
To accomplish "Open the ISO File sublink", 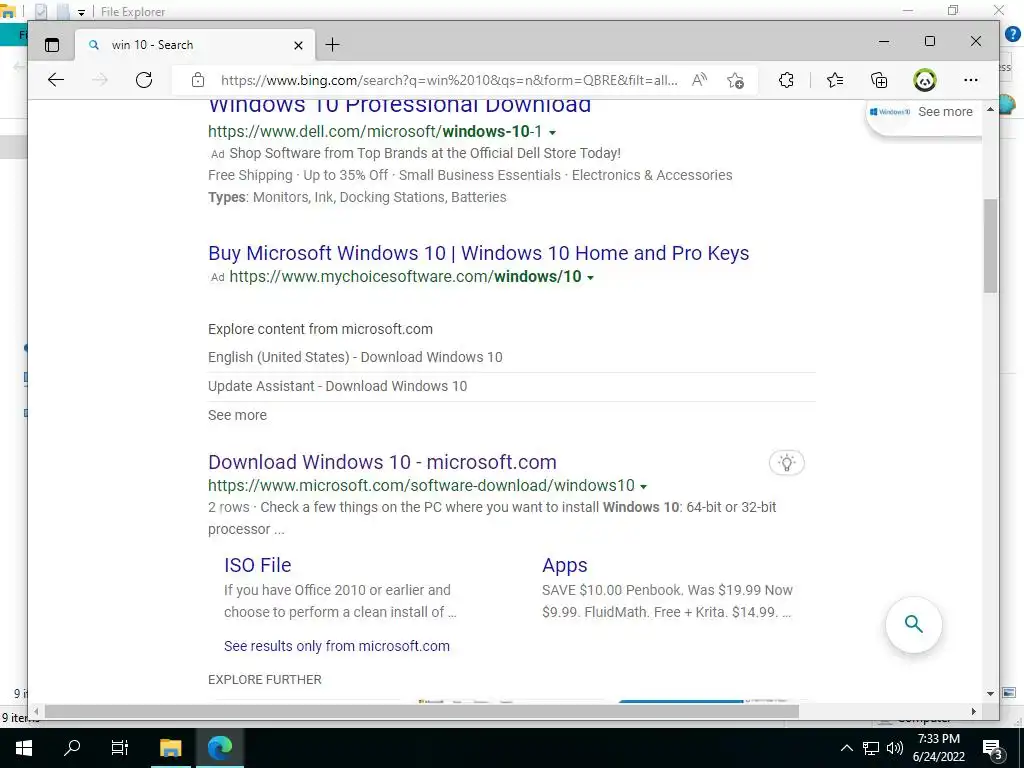I will (257, 565).
